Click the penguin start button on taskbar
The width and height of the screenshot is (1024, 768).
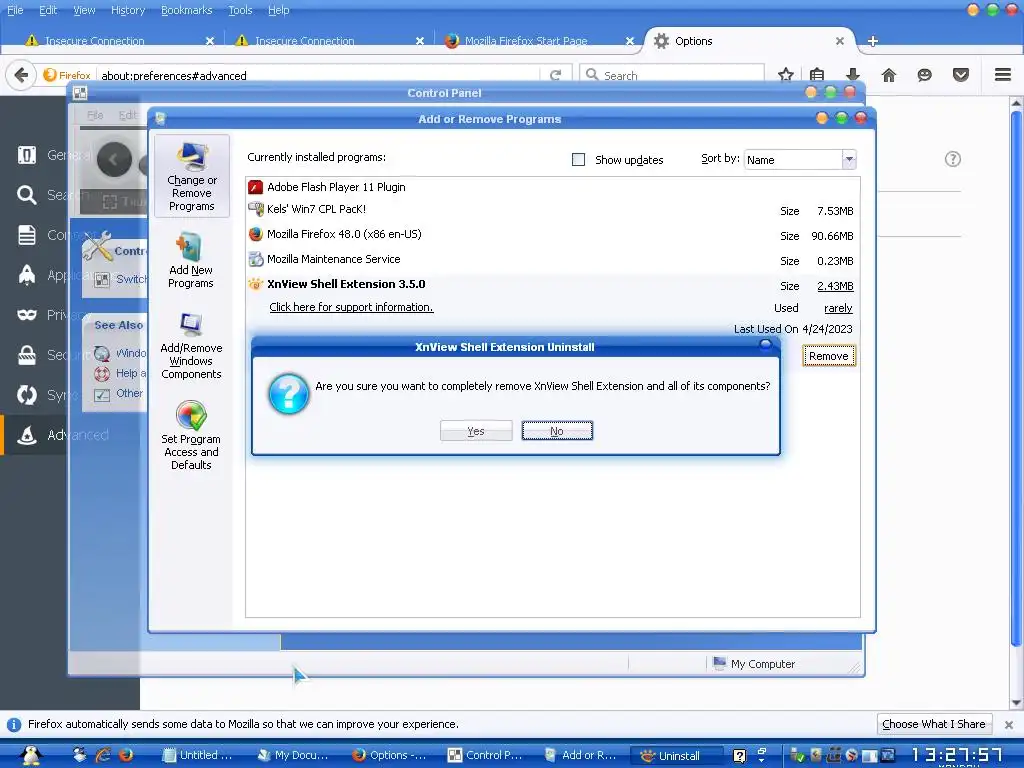[x=31, y=755]
